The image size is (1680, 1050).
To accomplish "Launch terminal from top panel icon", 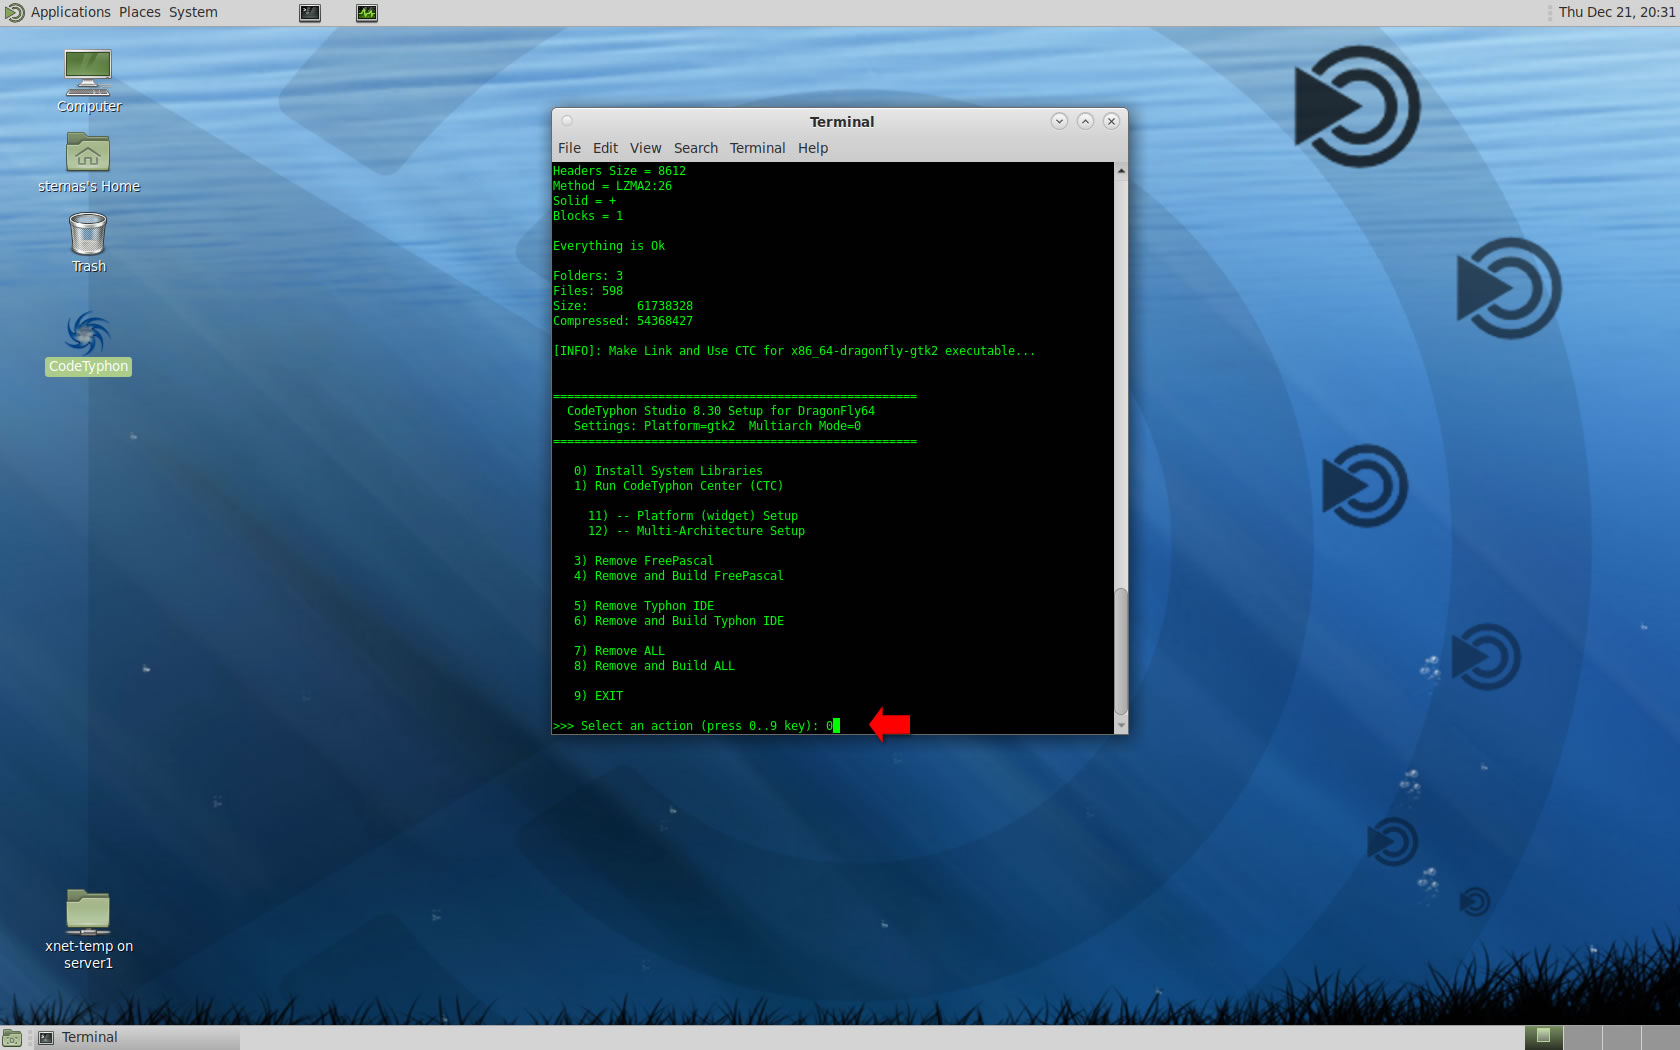I will pos(310,13).
